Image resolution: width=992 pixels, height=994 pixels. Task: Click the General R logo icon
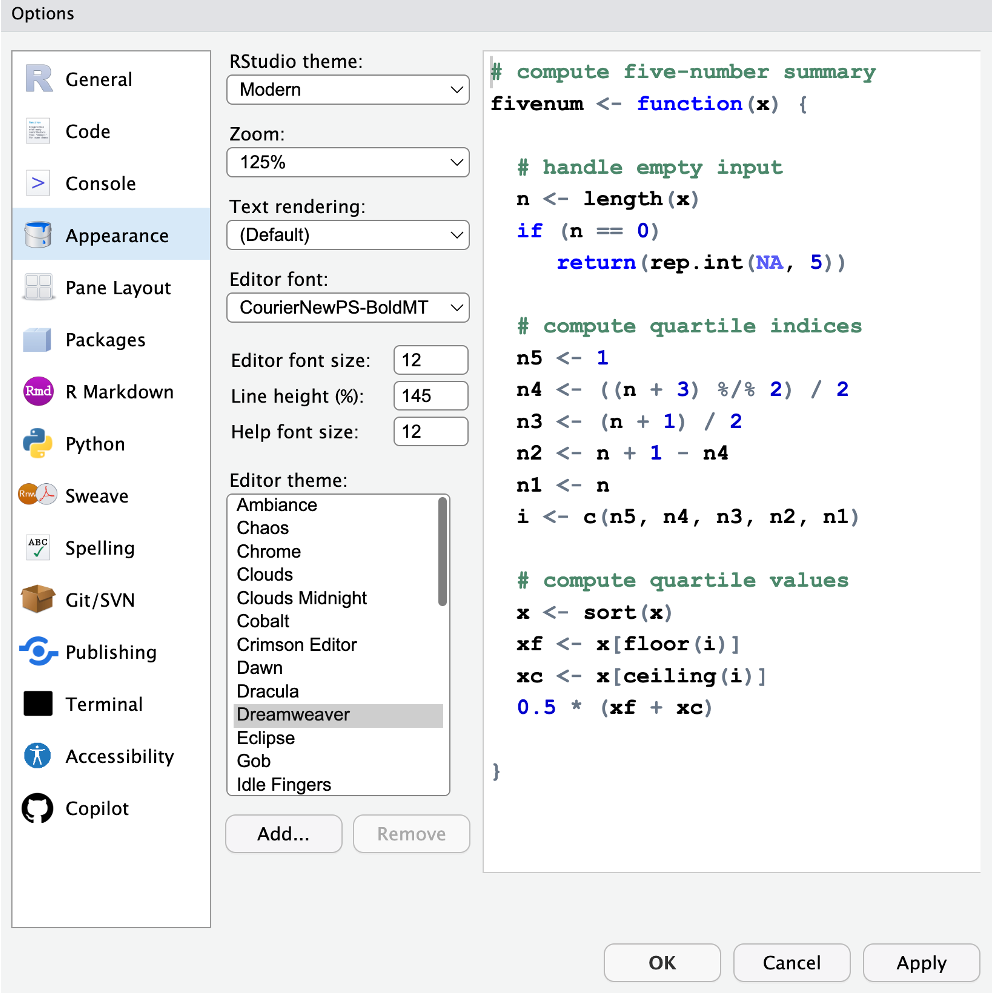38,79
